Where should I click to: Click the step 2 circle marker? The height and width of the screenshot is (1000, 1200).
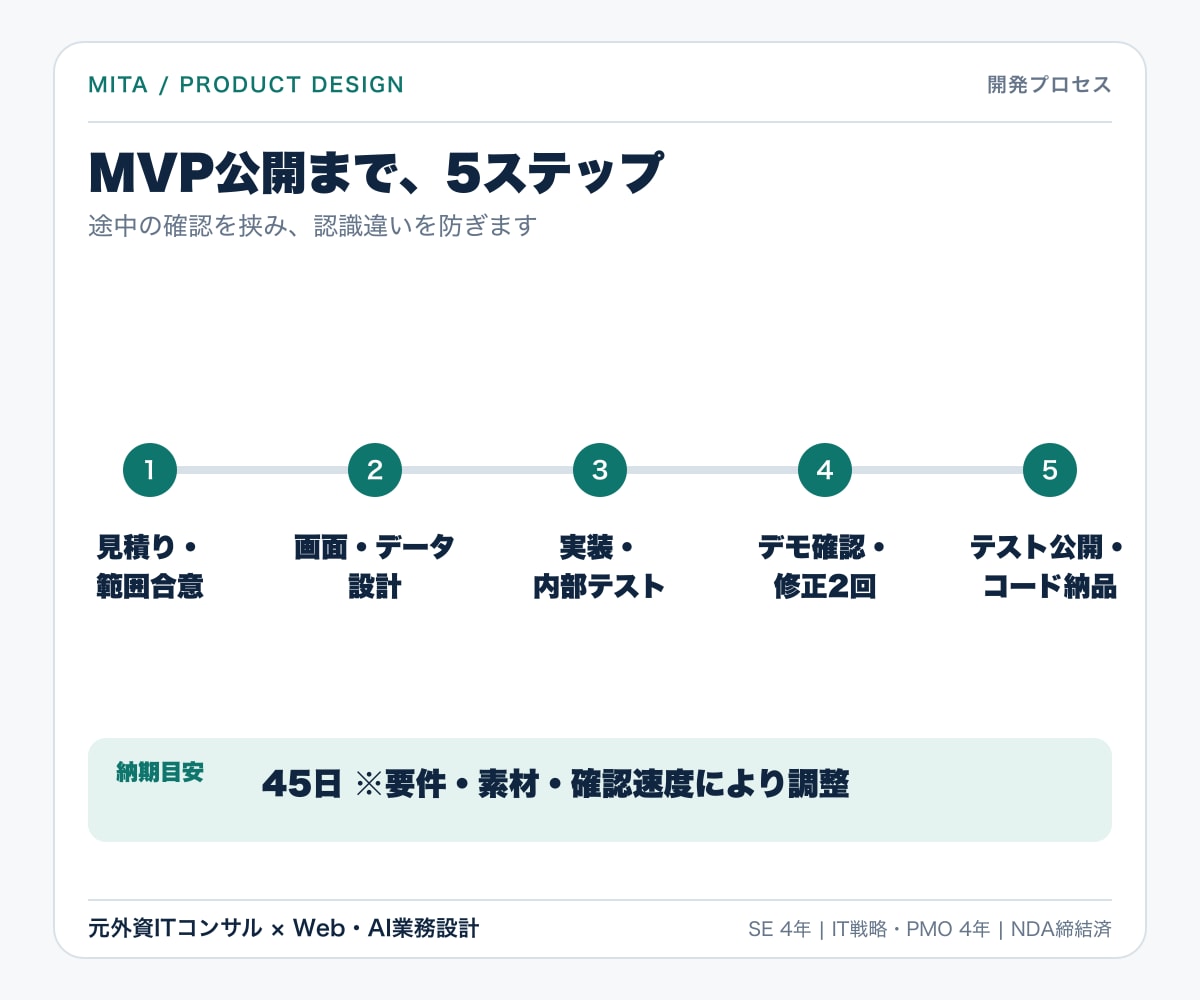pos(375,470)
